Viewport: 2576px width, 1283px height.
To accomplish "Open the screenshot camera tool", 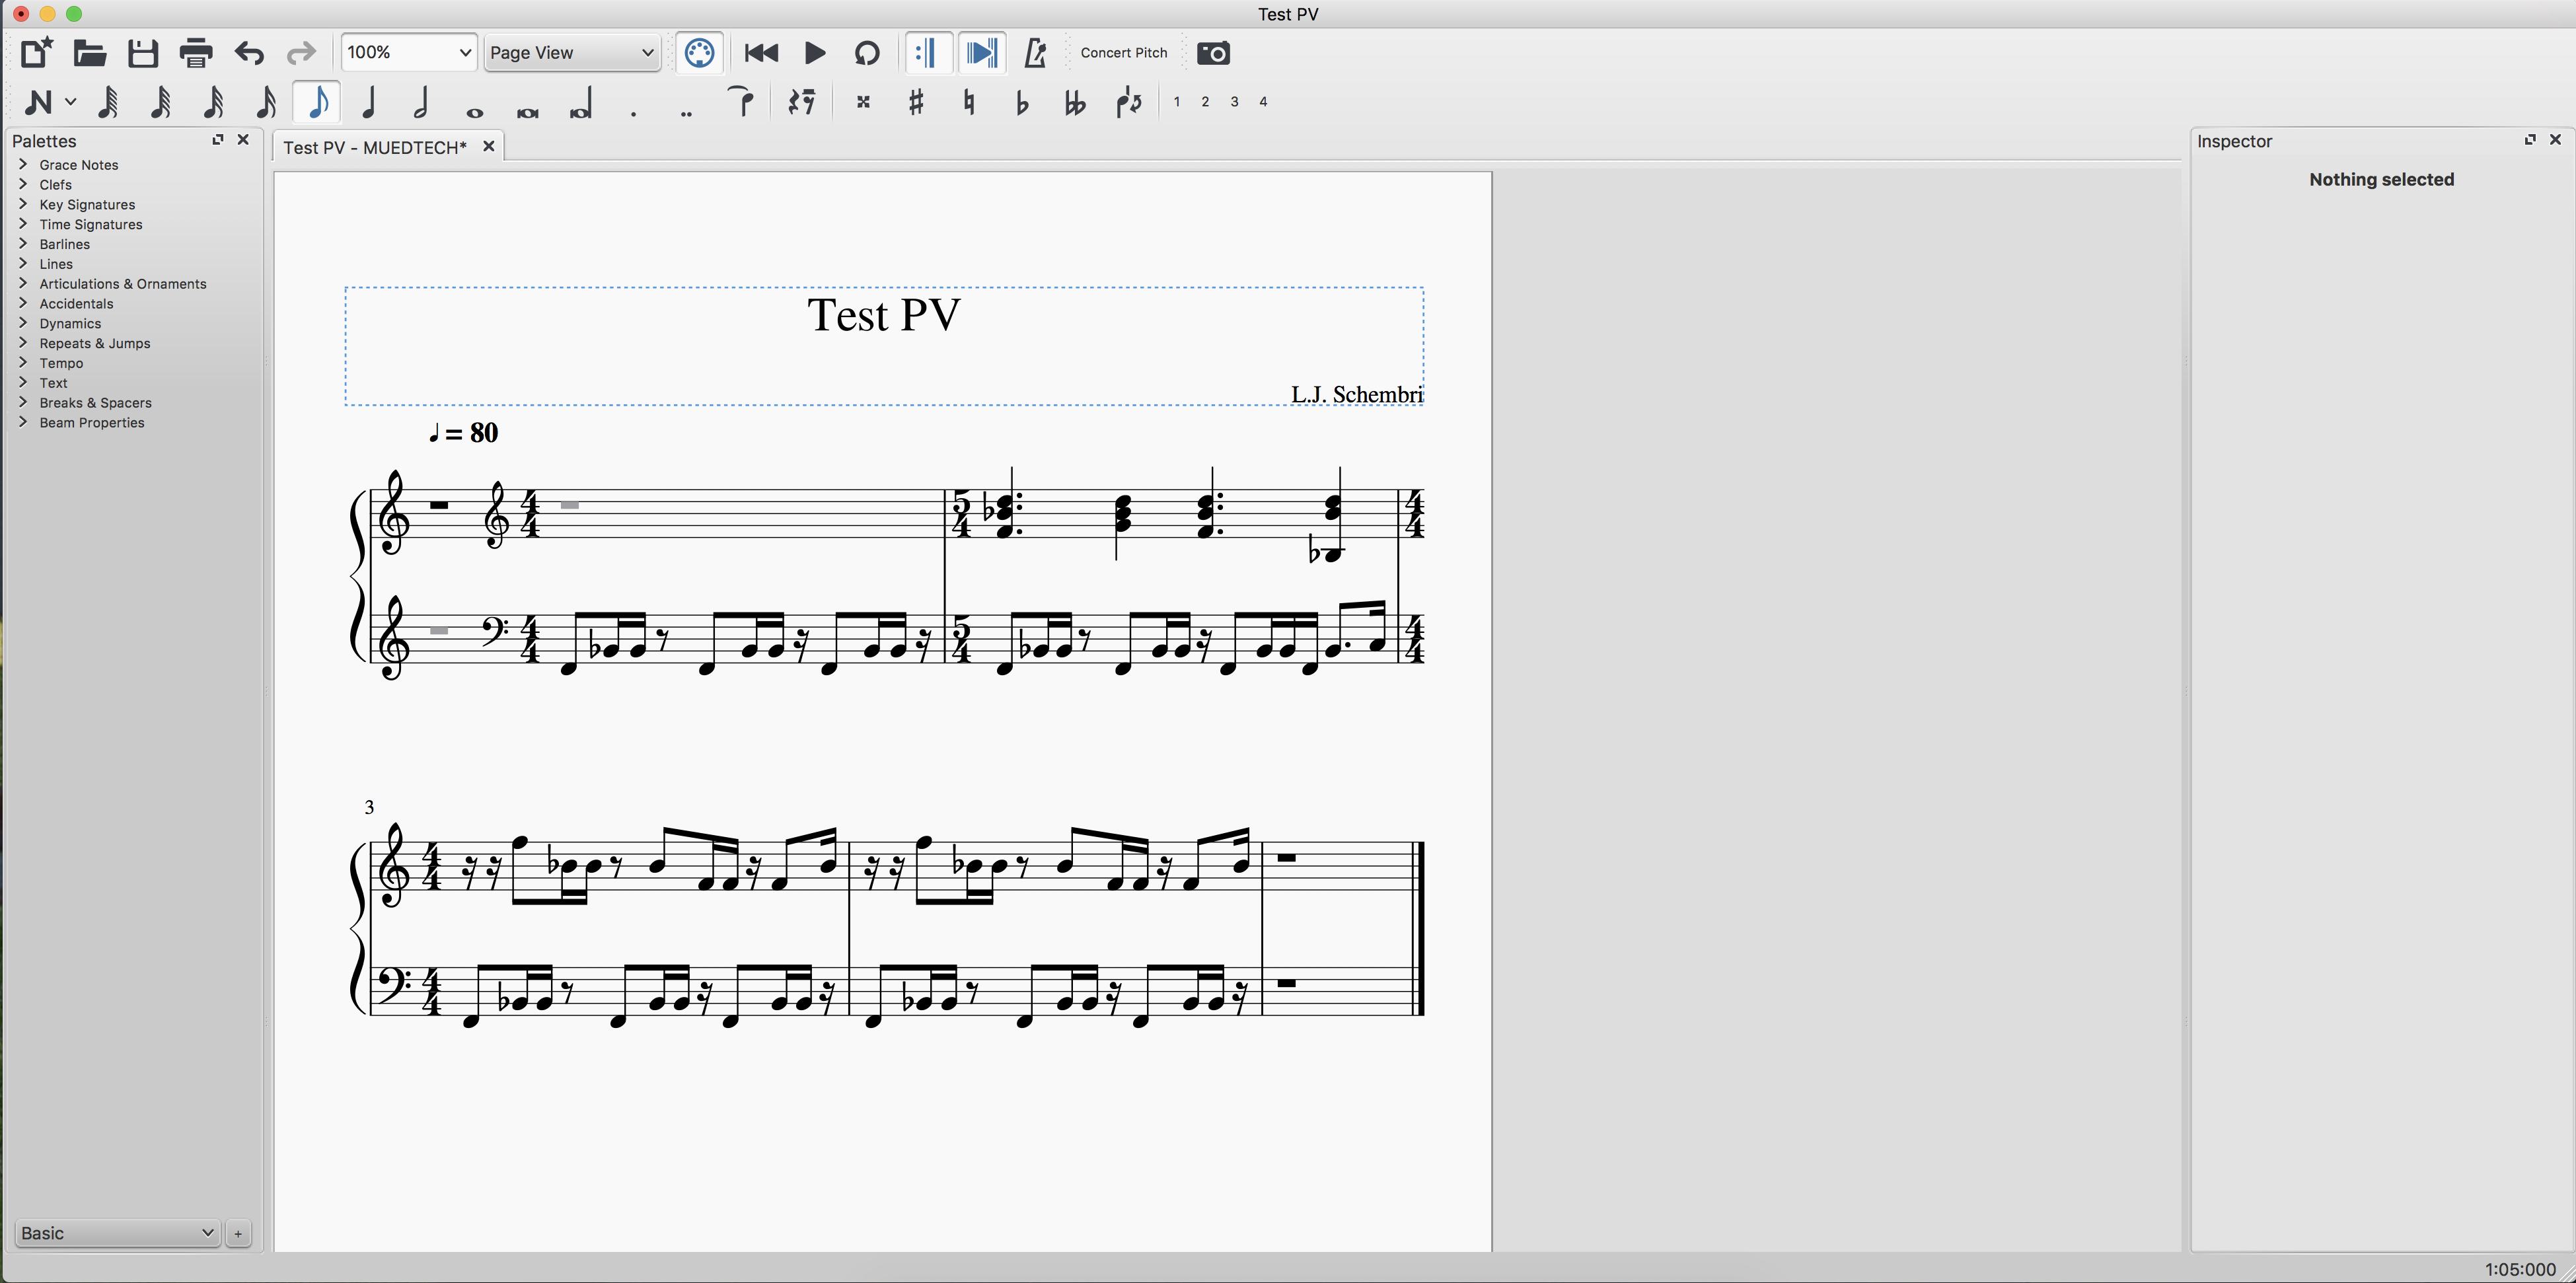I will point(1213,53).
